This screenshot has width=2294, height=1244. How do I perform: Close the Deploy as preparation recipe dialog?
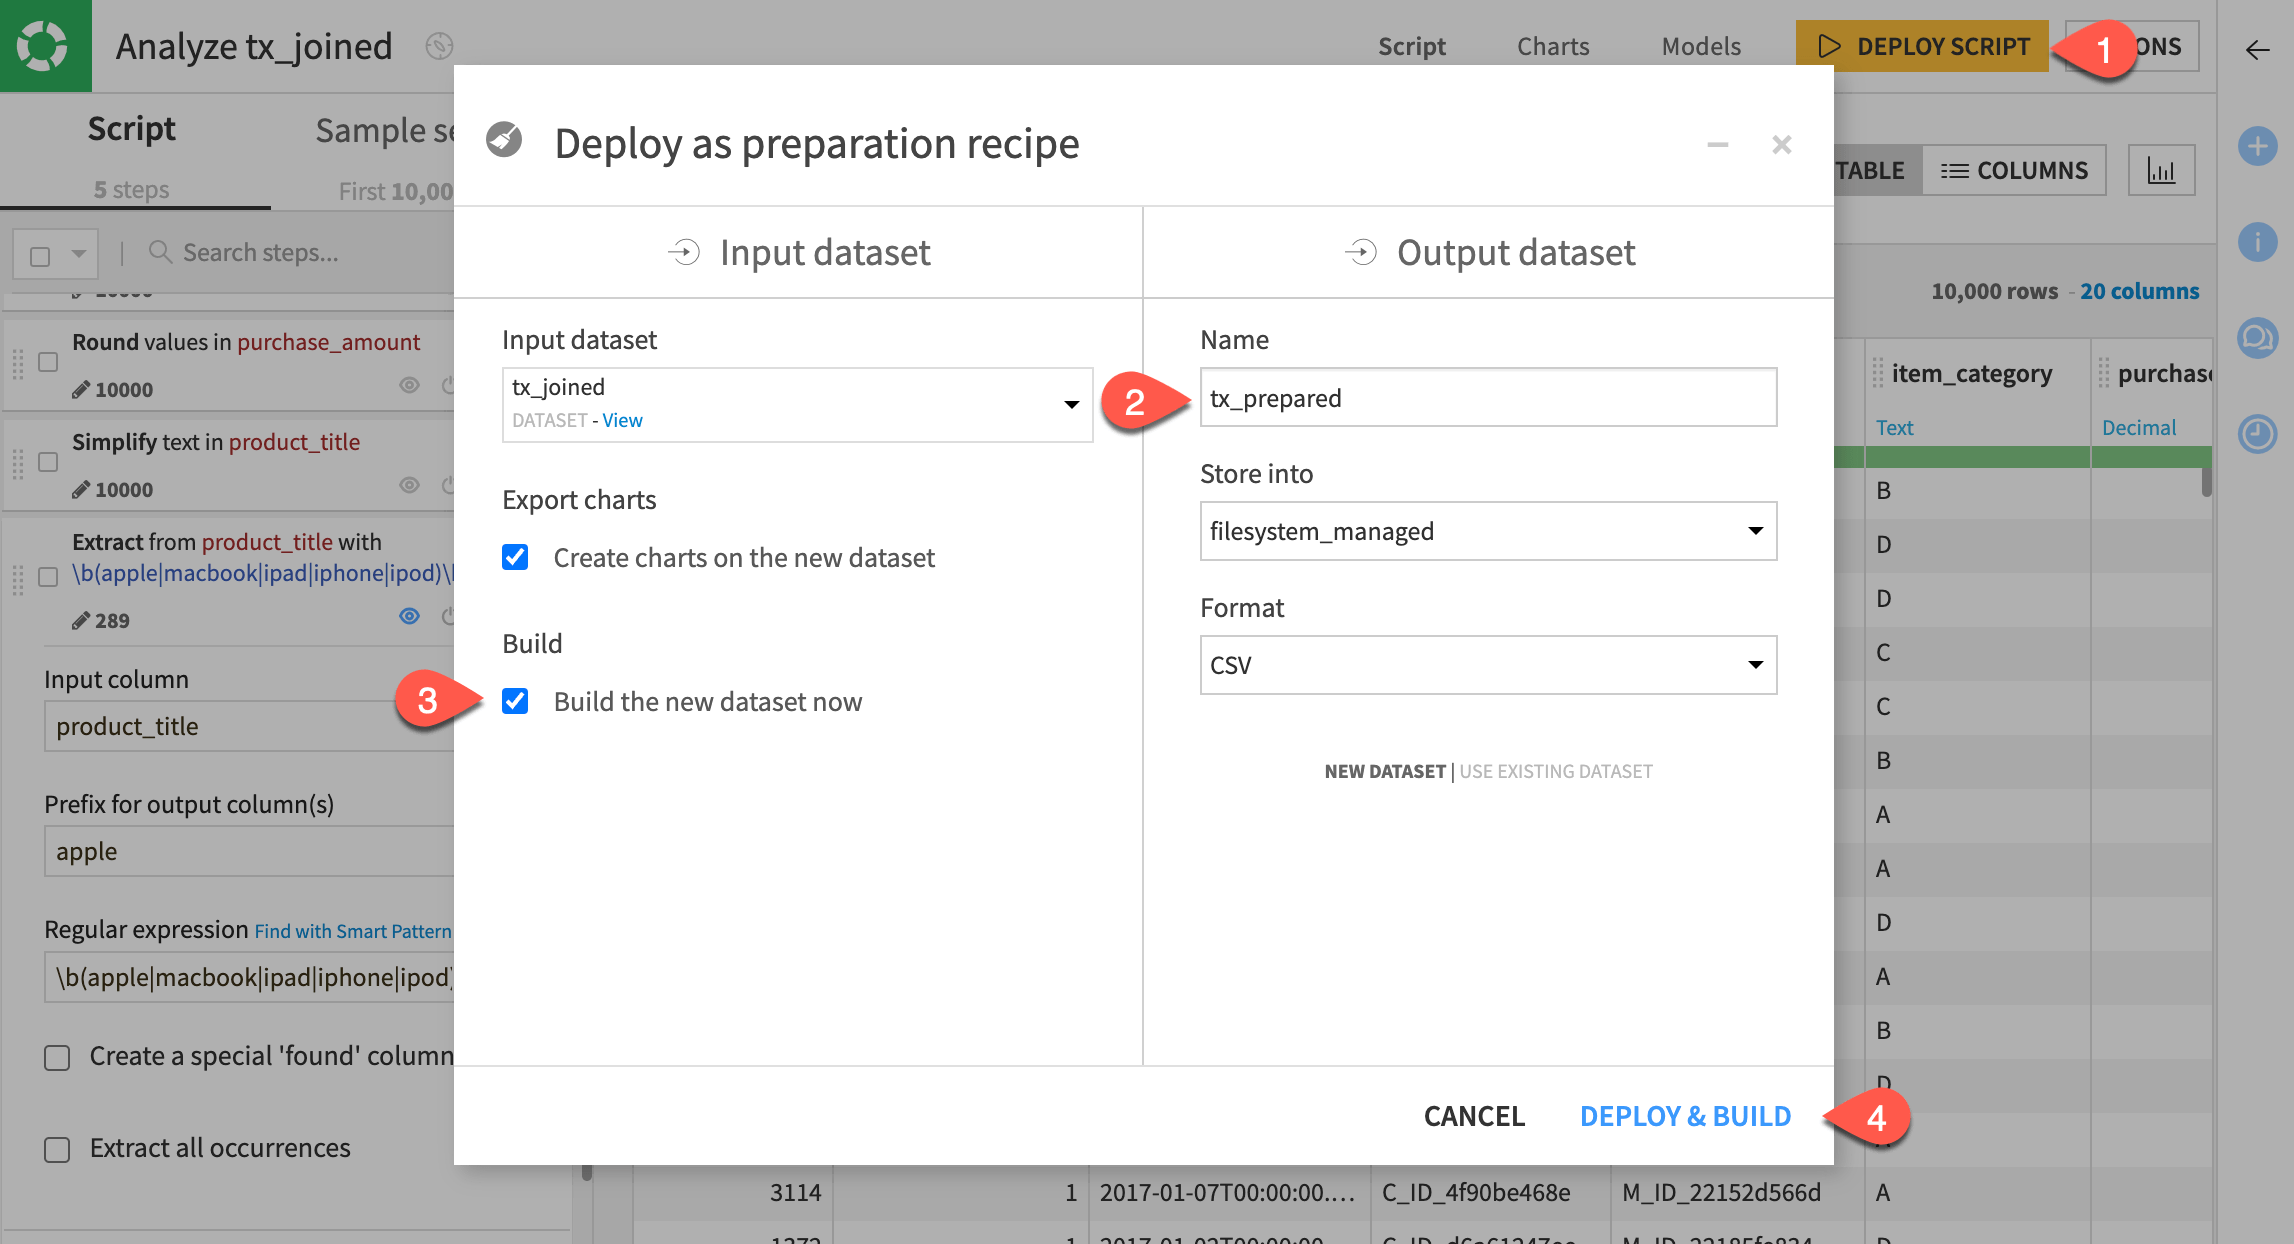(x=1781, y=145)
